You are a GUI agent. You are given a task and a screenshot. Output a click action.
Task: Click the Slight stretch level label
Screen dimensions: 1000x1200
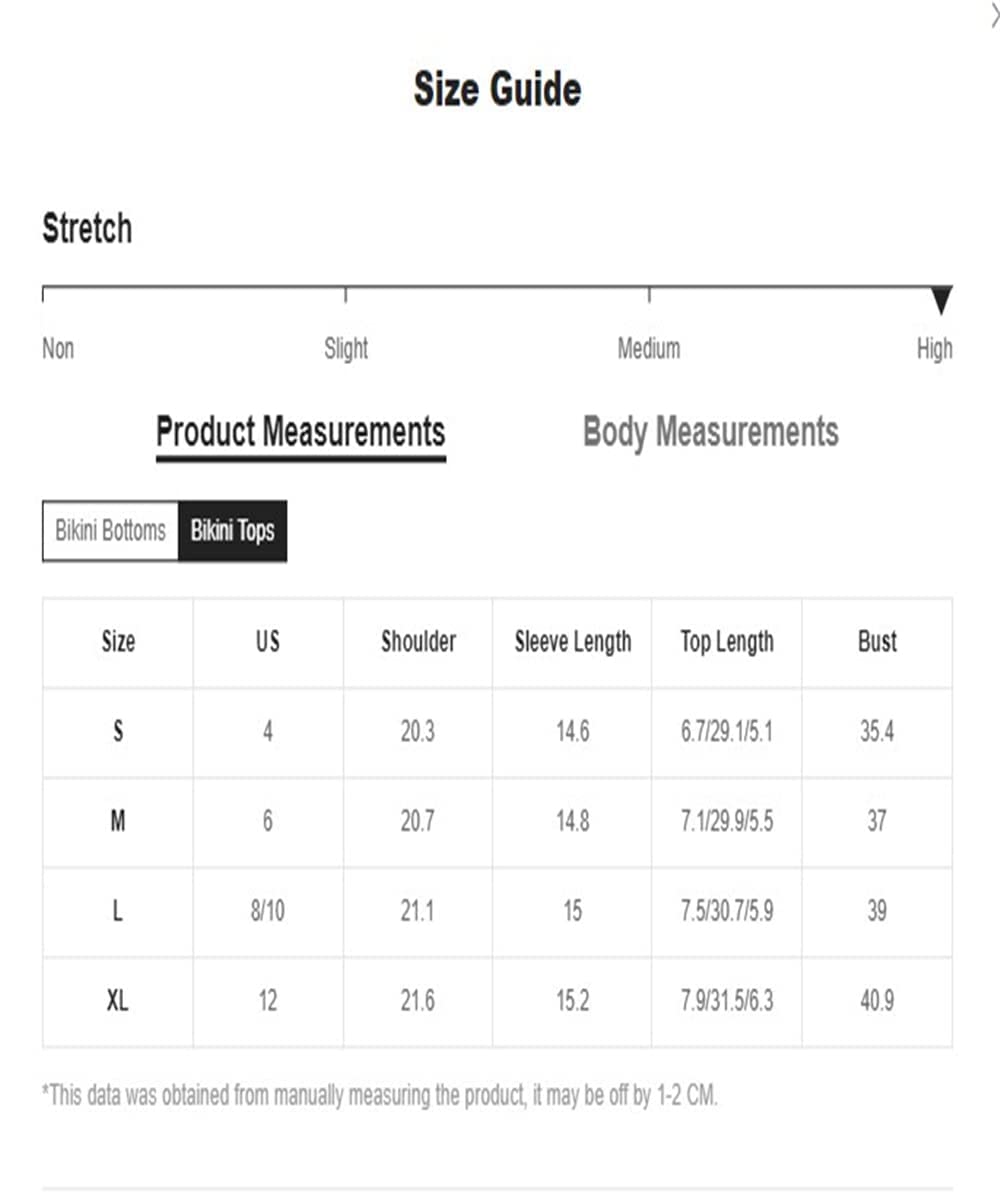click(346, 349)
